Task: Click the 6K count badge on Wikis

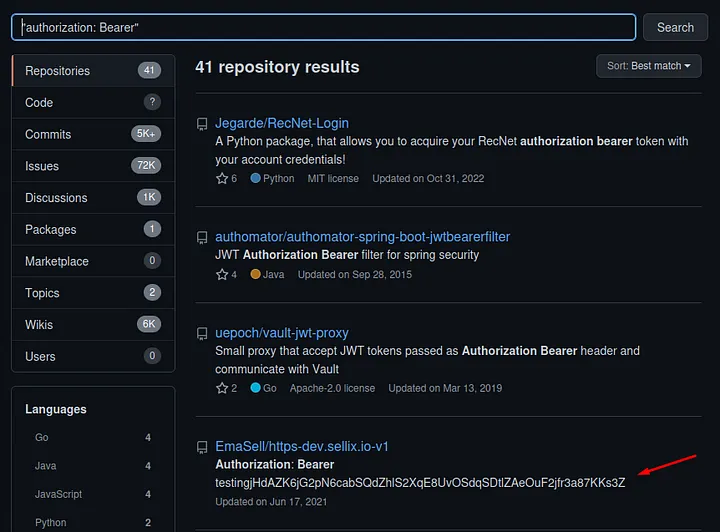Action: [149, 324]
